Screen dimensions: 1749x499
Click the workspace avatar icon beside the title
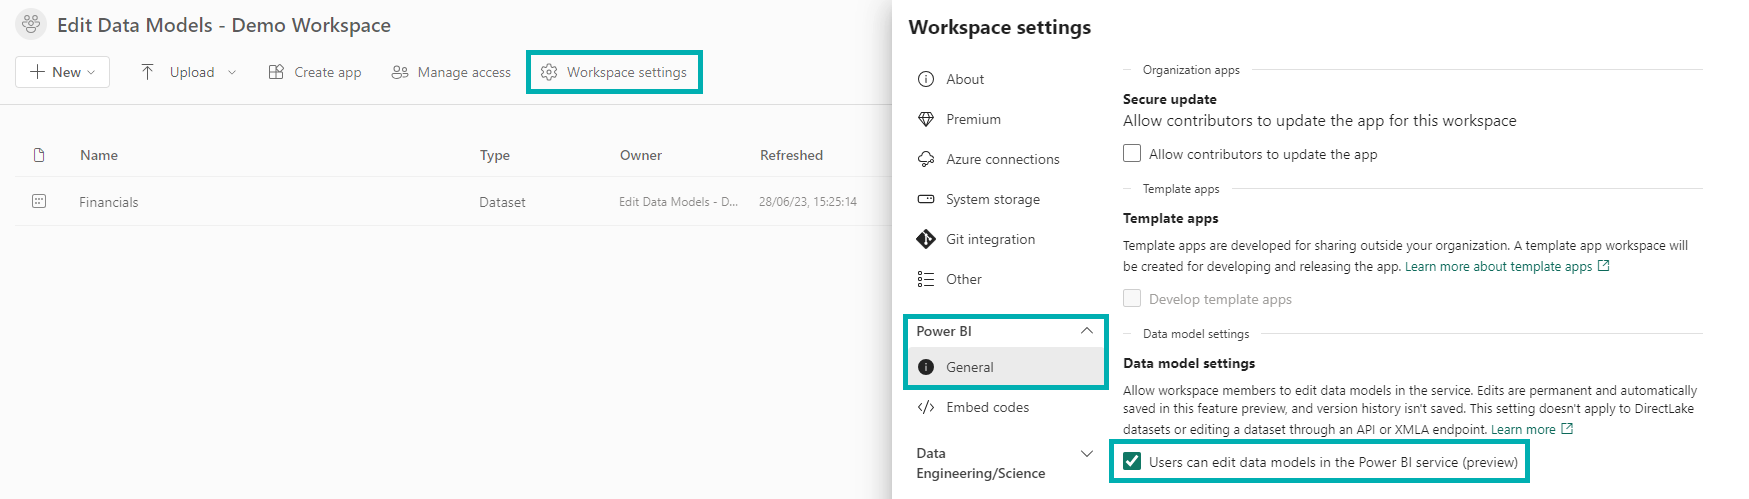(31, 24)
